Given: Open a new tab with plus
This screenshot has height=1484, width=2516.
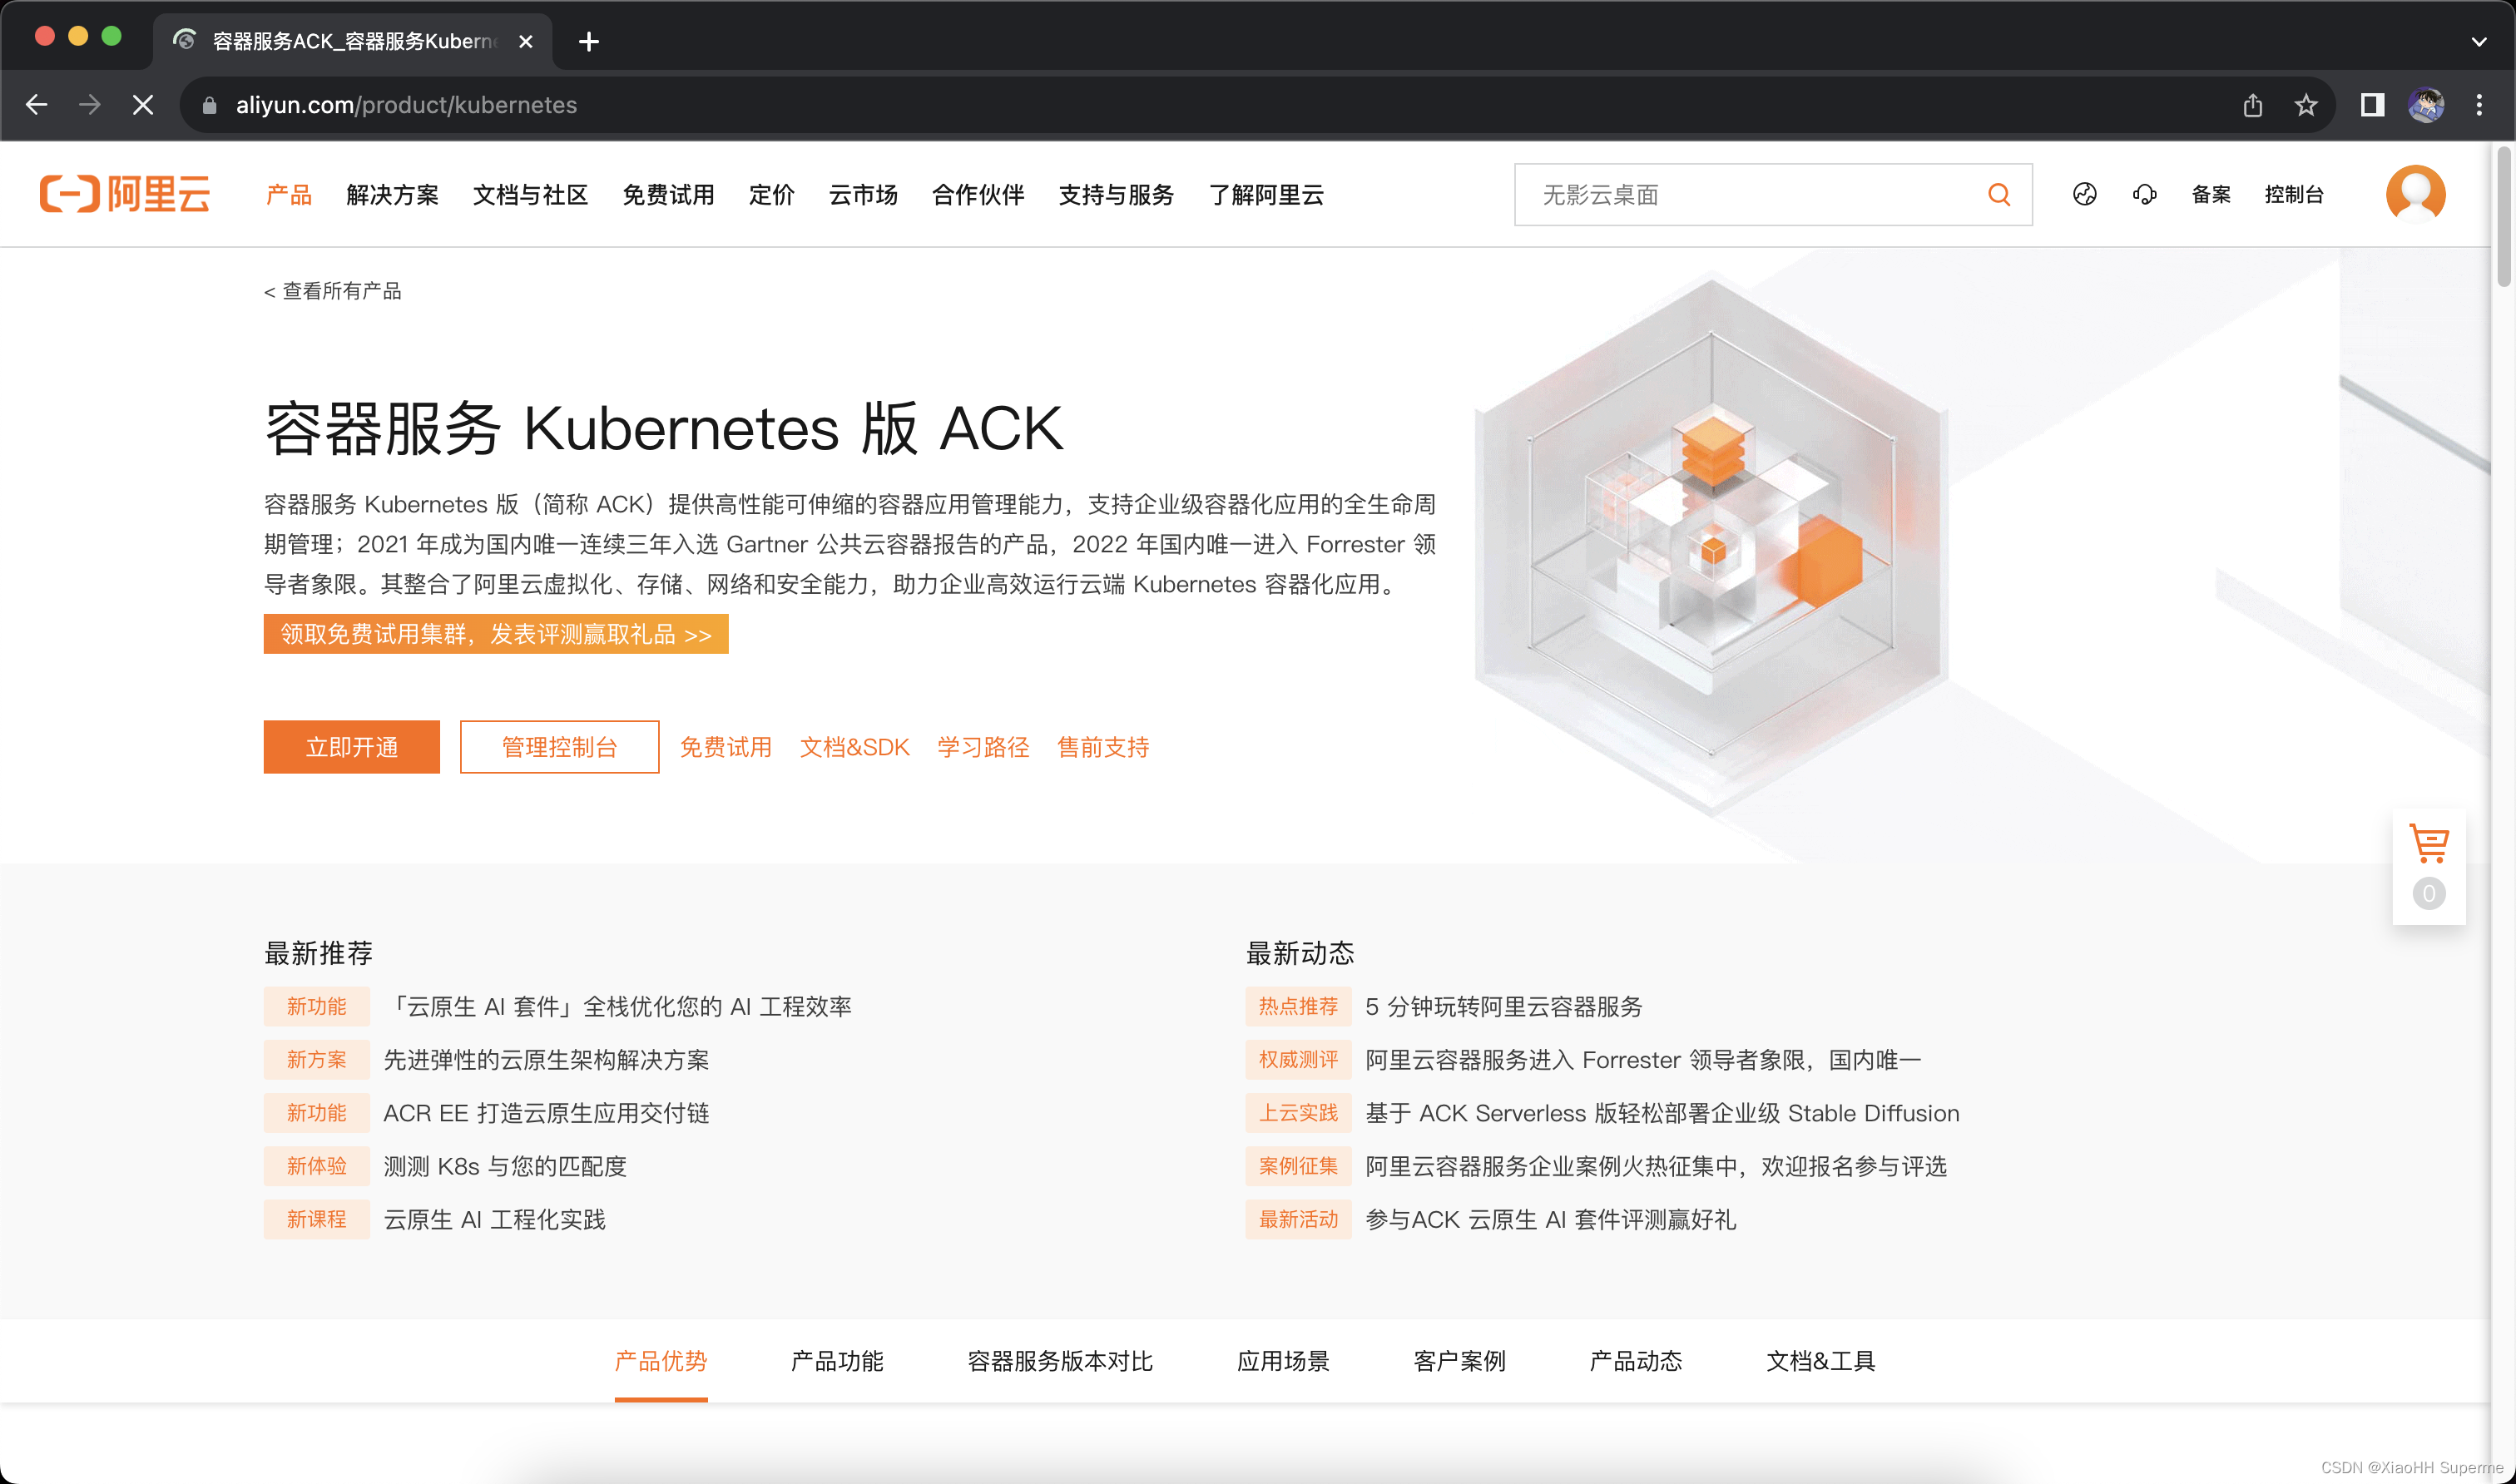Looking at the screenshot, I should [x=589, y=41].
